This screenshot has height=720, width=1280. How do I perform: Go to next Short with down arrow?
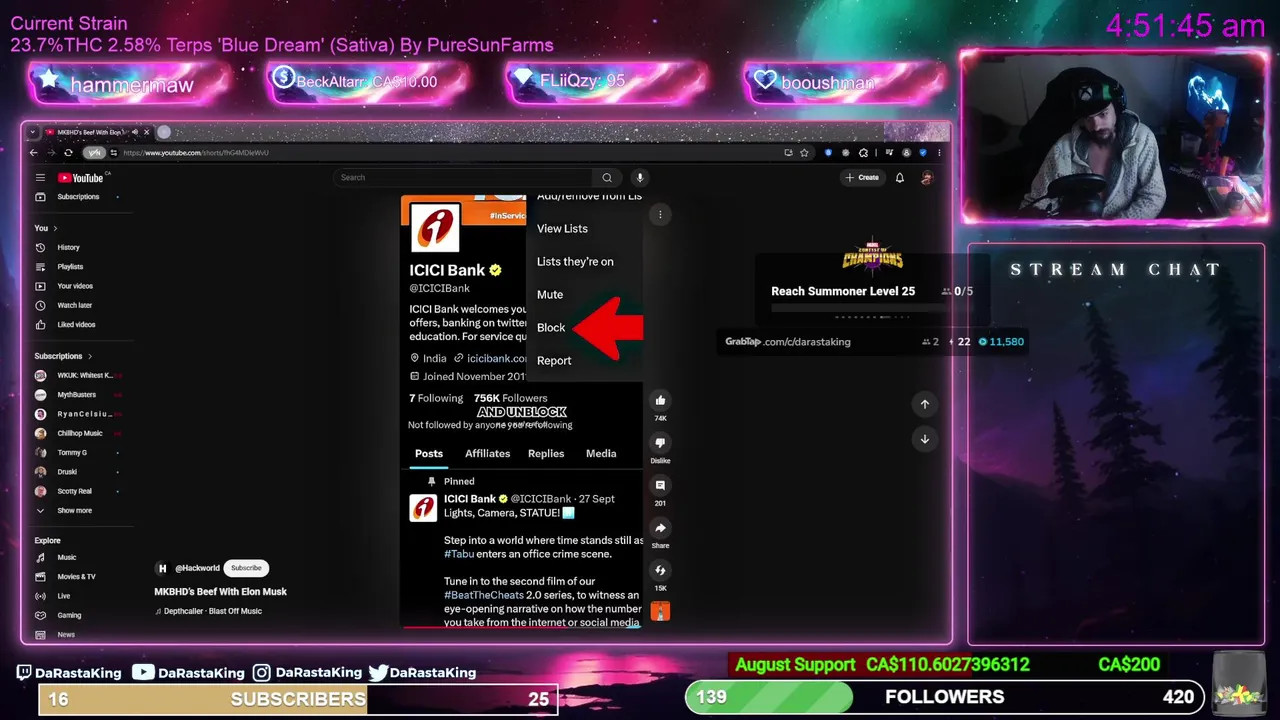(924, 439)
